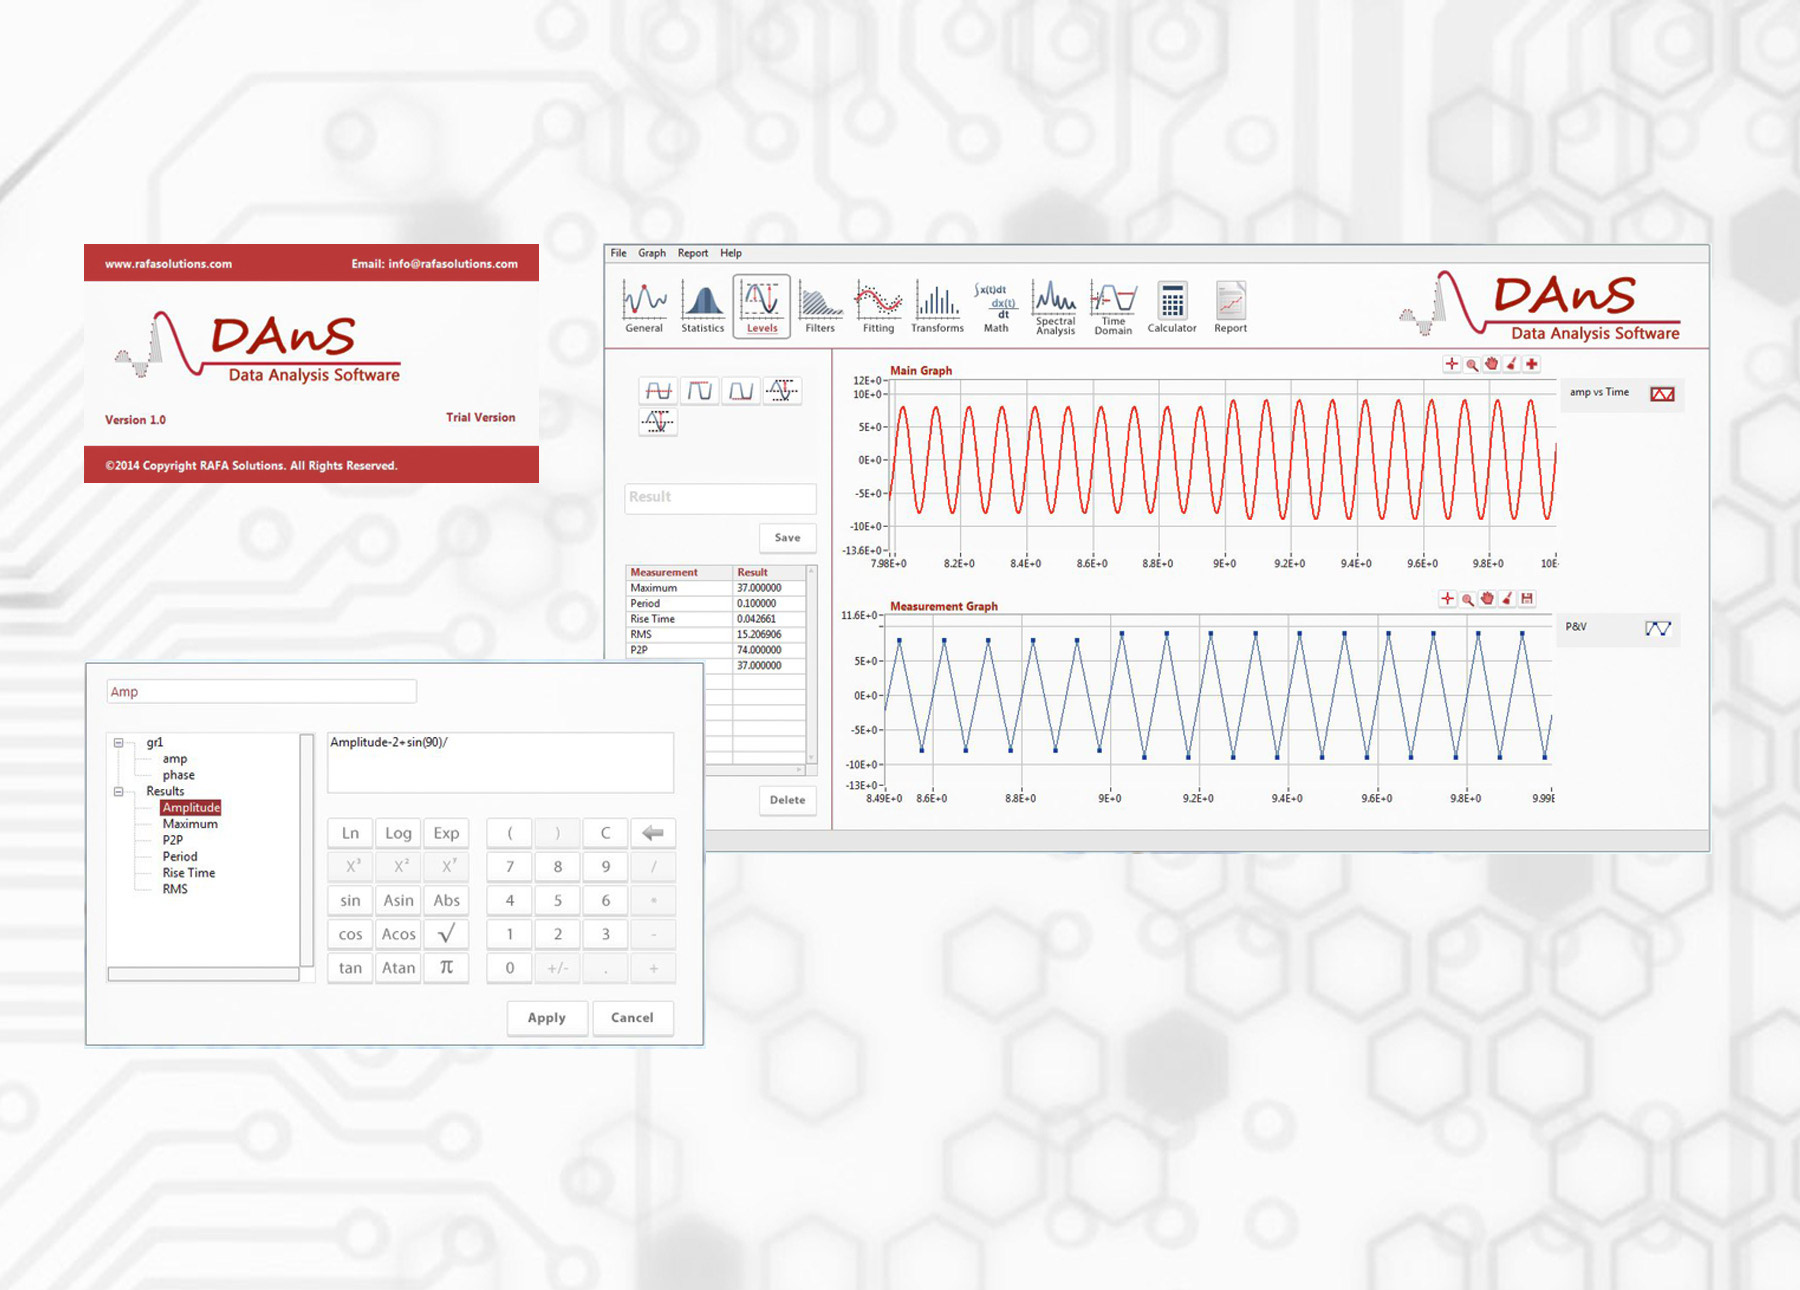Open the Spectral Analysis tool
The height and width of the screenshot is (1290, 1800).
pos(1055,306)
